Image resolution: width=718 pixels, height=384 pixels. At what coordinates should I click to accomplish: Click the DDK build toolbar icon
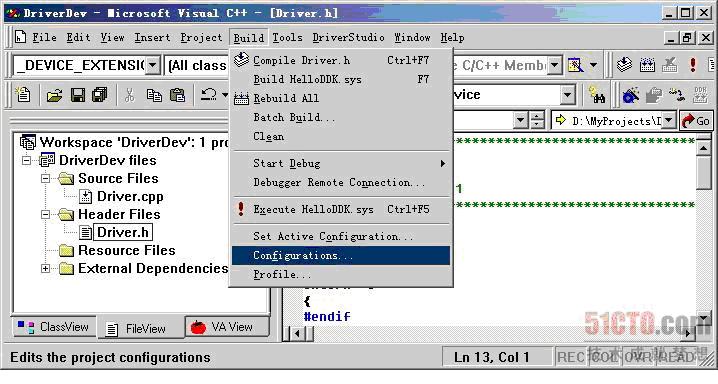(700, 94)
